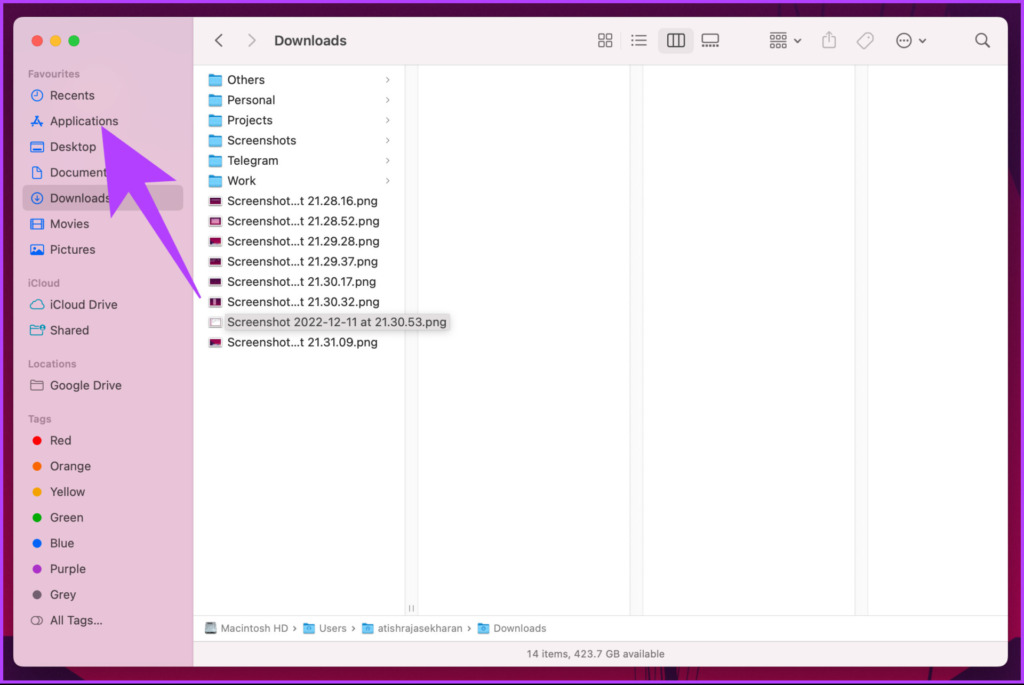The image size is (1024, 685).
Task: Open the More actions ellipsis menu
Action: [910, 40]
